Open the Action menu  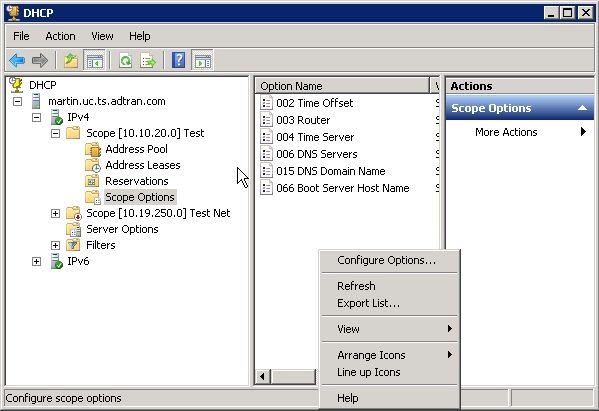click(x=60, y=36)
